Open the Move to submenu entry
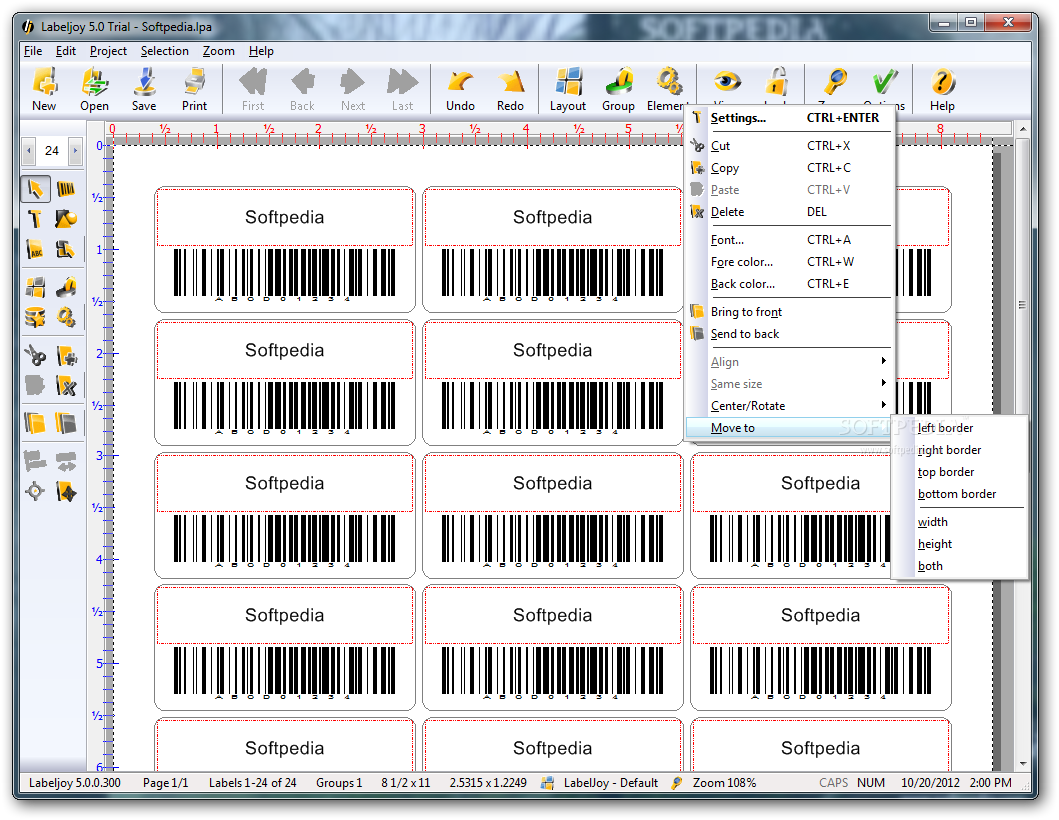Image resolution: width=1059 pixels, height=820 pixels. (x=788, y=428)
